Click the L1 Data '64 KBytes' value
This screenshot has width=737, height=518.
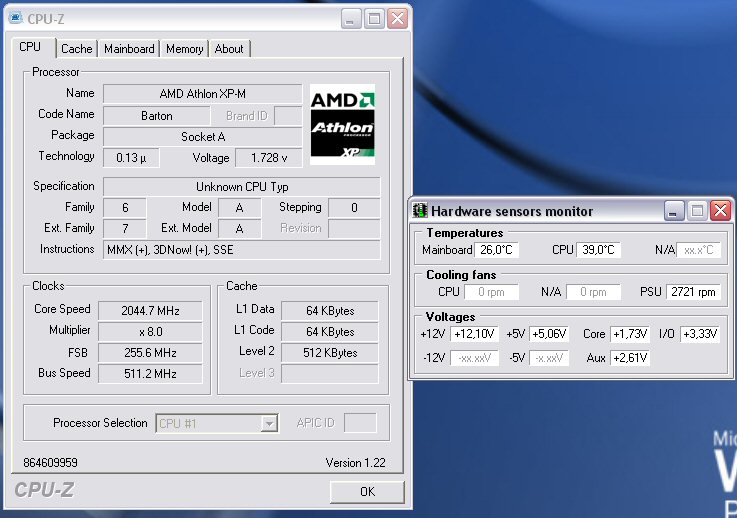[x=330, y=311]
